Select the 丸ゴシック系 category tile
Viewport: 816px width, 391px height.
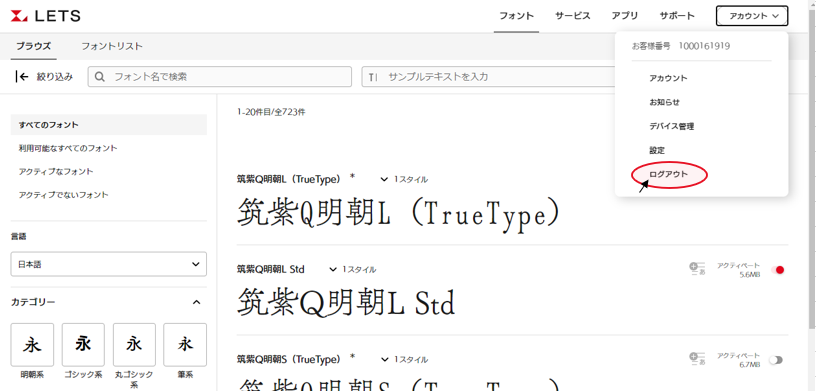134,345
